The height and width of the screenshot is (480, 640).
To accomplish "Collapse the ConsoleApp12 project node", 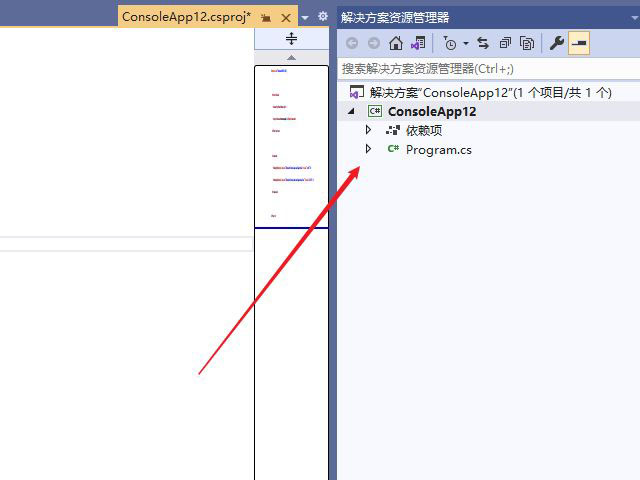I will pos(352,111).
